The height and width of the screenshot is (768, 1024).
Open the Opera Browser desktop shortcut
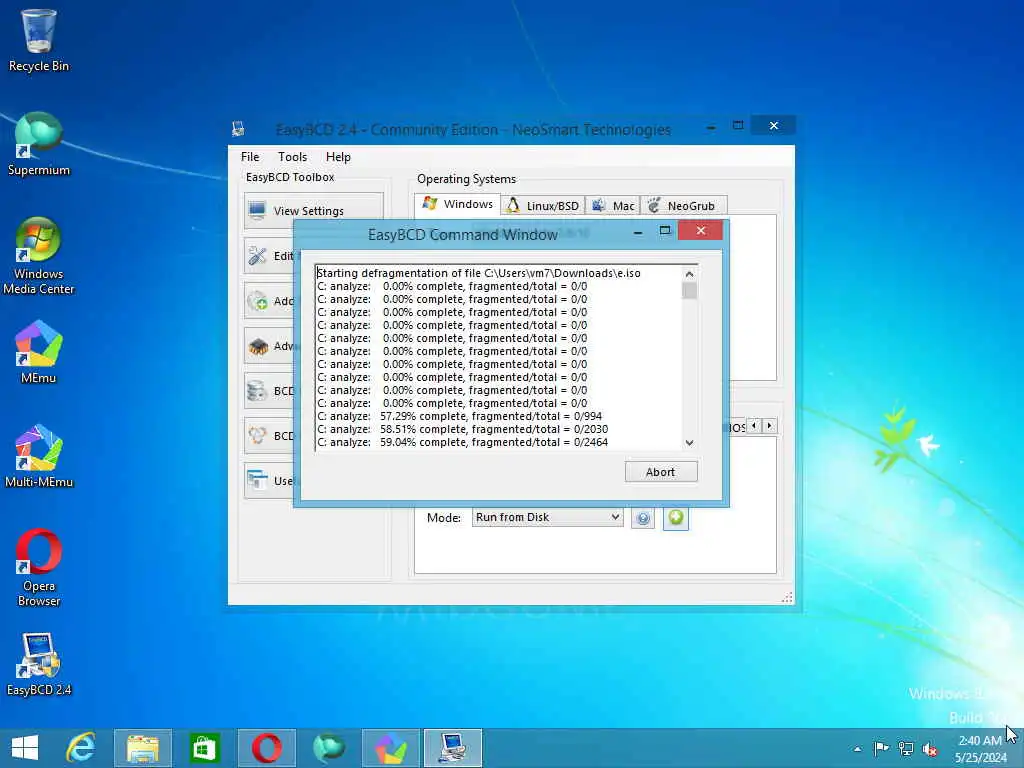click(39, 567)
